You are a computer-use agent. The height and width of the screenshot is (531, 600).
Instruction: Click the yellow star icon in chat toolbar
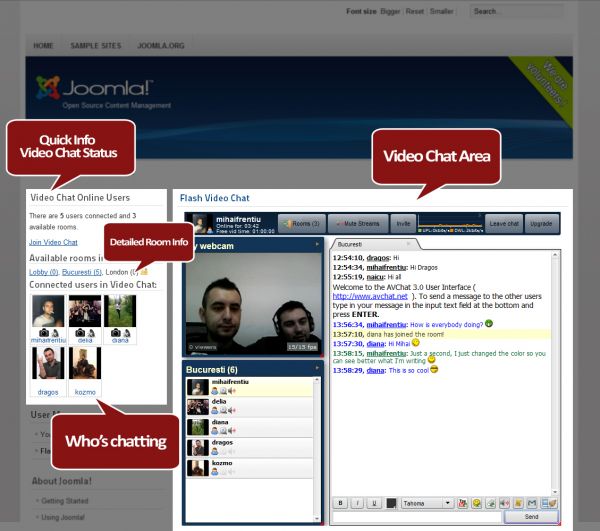tap(518, 503)
